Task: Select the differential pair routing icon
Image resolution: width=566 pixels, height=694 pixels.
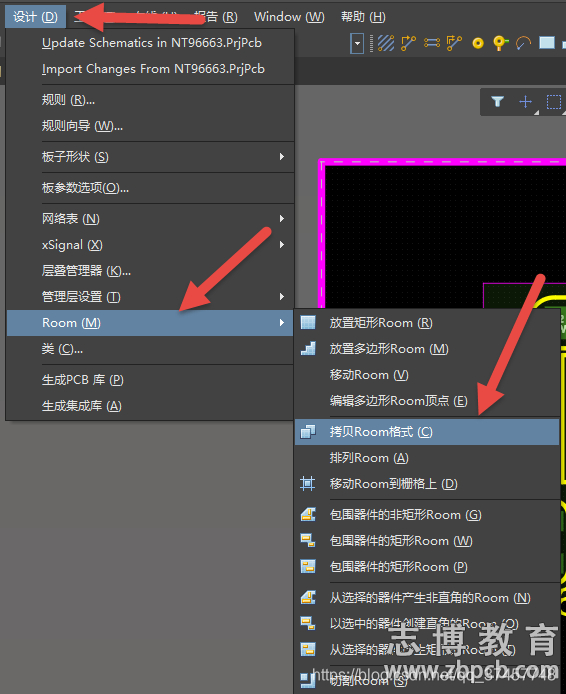Action: click(431, 43)
